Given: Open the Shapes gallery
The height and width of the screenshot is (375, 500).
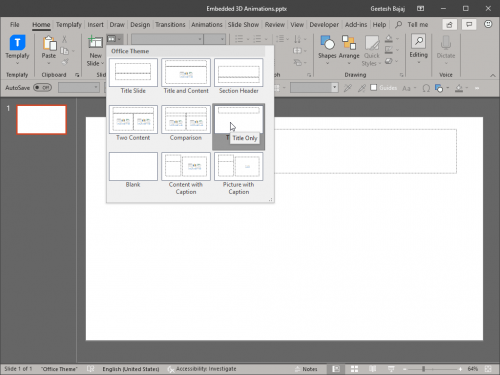Looking at the screenshot, I should 327,43.
